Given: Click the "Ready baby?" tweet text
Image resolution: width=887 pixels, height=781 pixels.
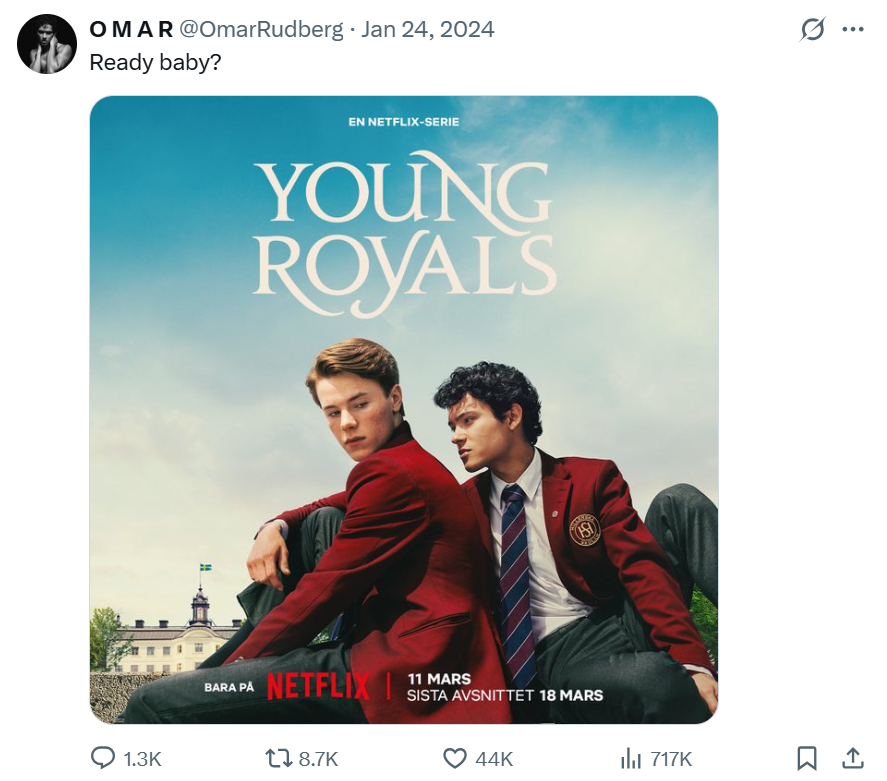Looking at the screenshot, I should 155,62.
